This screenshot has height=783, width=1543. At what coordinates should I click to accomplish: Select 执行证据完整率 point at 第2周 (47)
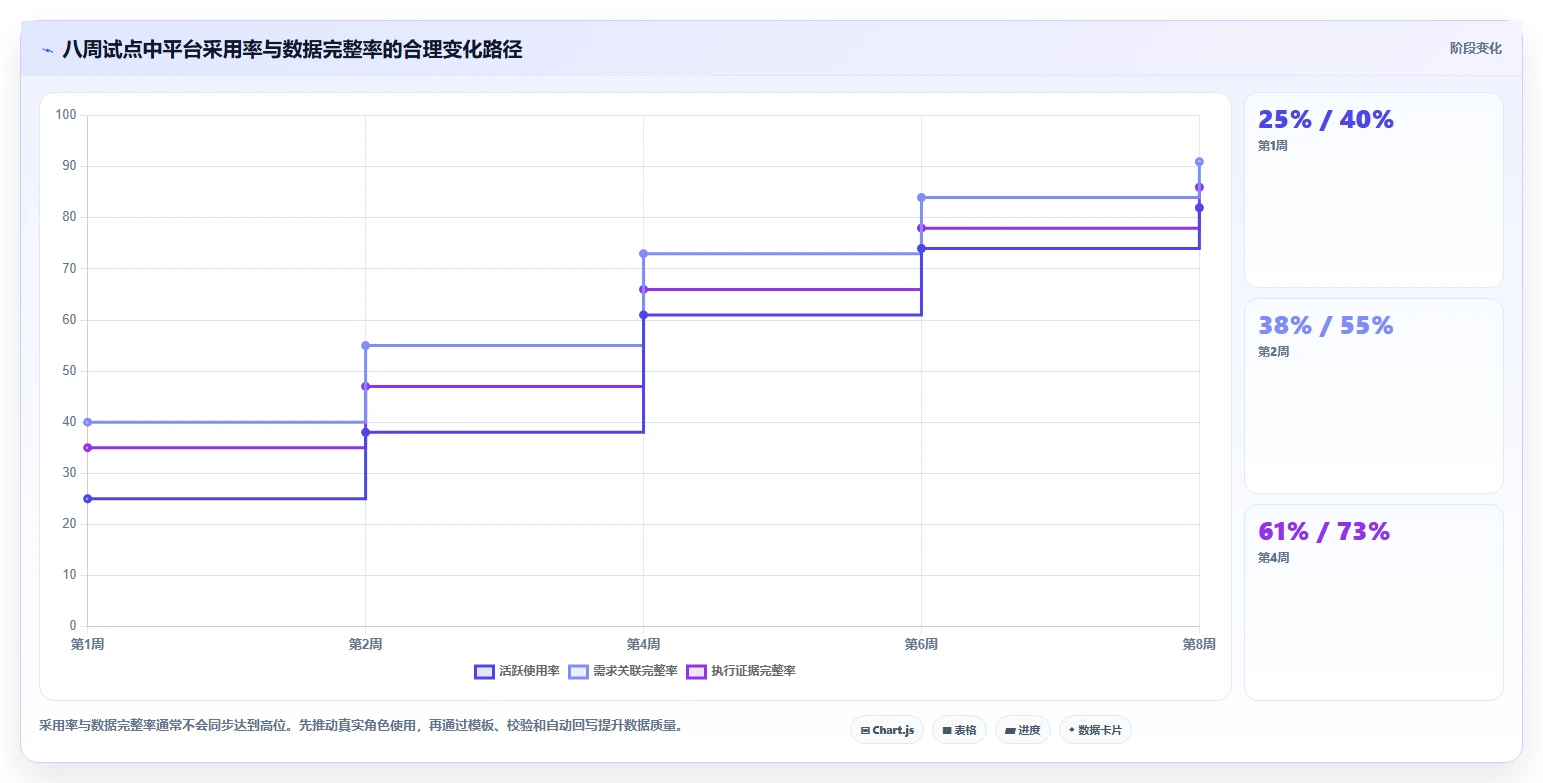pos(365,386)
